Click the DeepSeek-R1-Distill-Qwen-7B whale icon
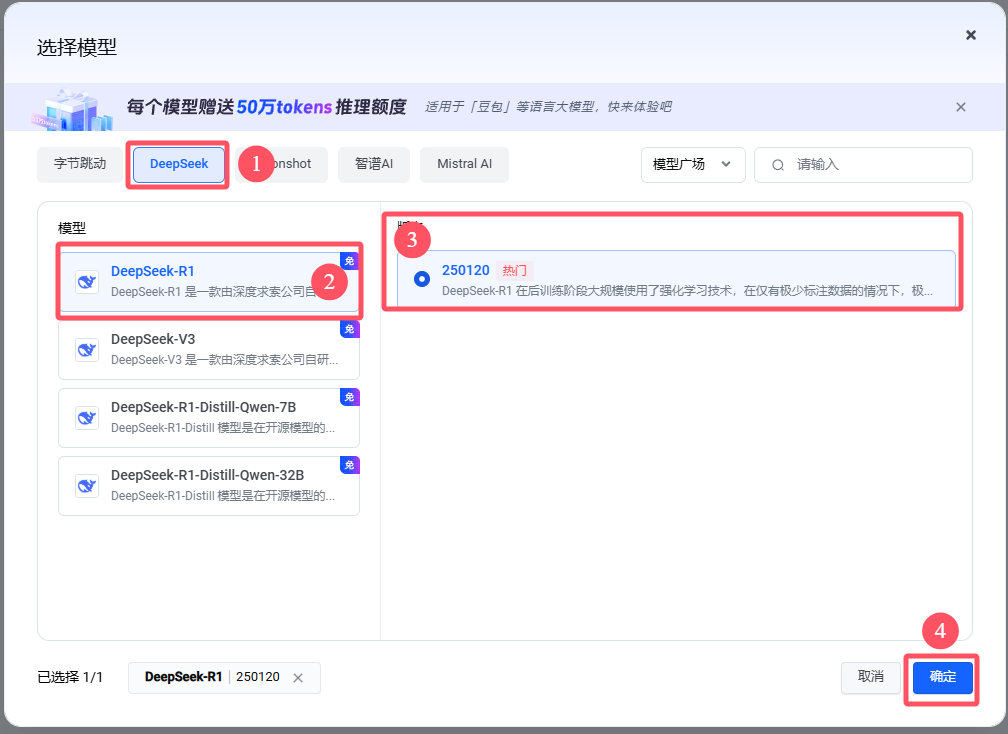This screenshot has width=1008, height=734. 87,418
